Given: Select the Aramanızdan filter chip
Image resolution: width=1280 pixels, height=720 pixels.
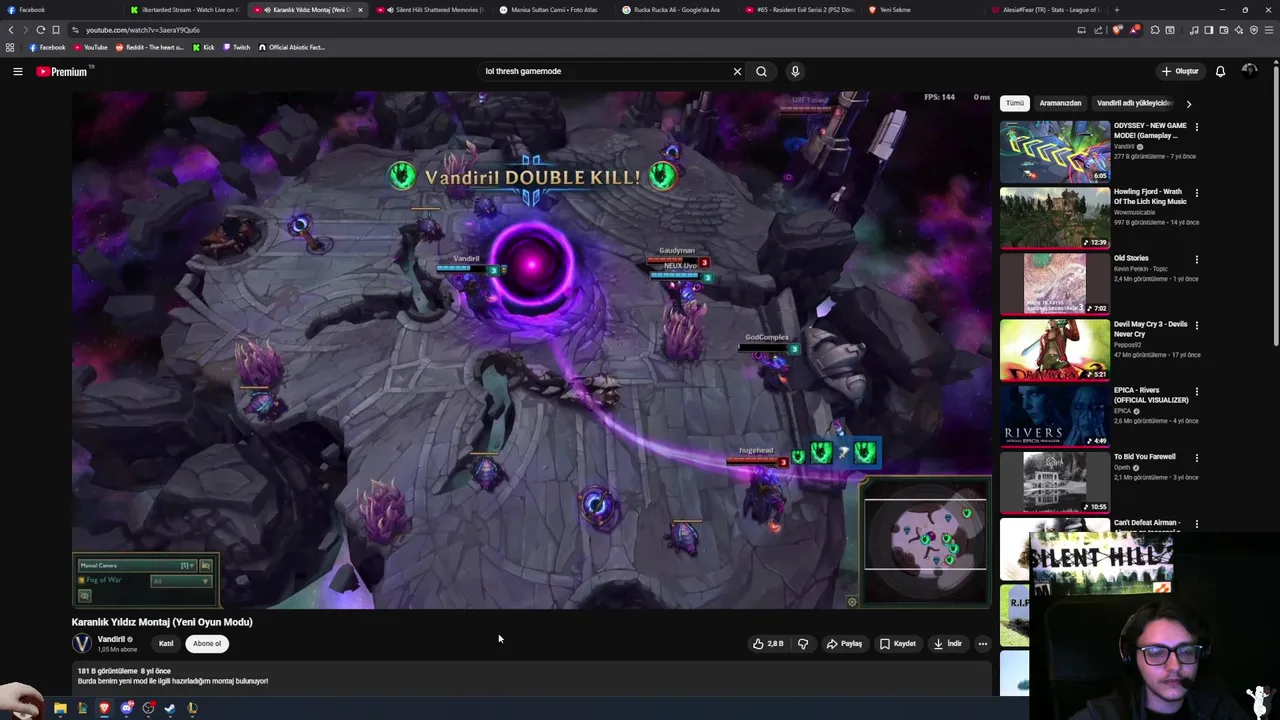Looking at the screenshot, I should 1060,103.
